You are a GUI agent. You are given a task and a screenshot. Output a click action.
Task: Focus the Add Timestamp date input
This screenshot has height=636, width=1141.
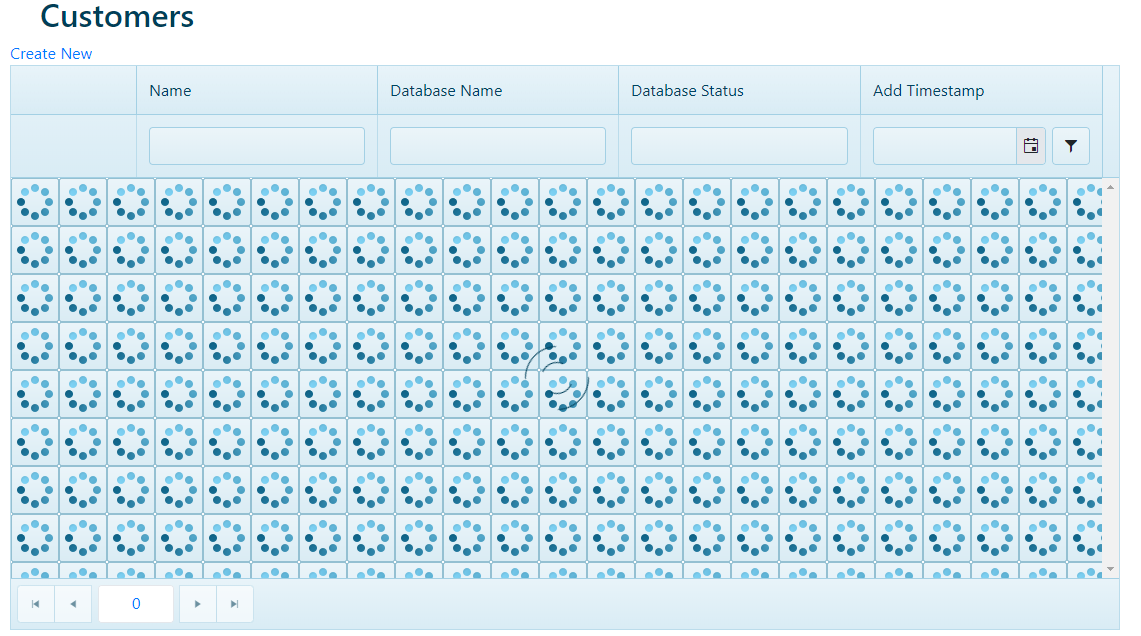tap(945, 146)
